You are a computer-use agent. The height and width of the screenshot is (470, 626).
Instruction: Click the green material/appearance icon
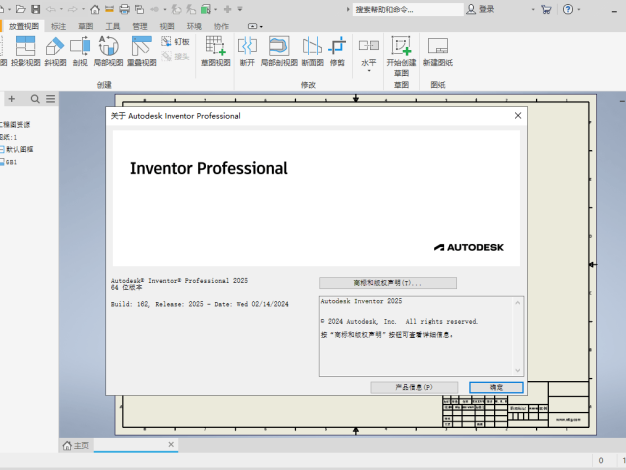pos(206,9)
